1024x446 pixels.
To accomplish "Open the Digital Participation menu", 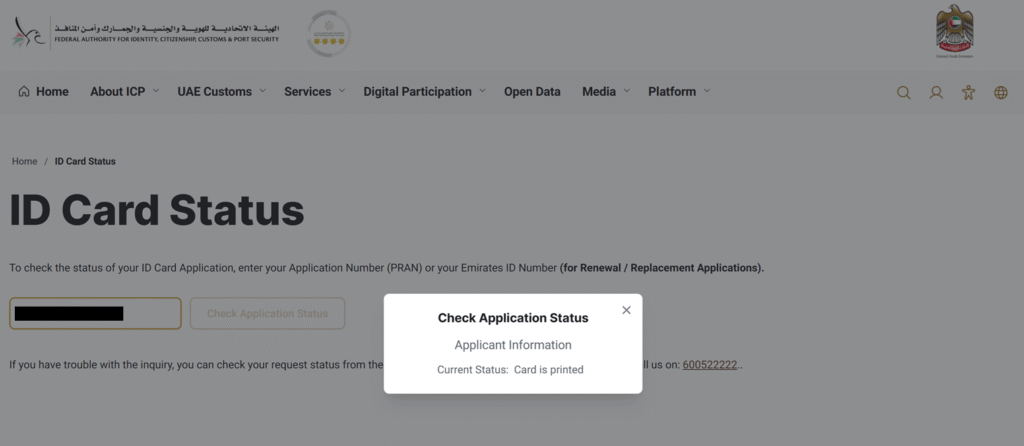I will coord(417,92).
